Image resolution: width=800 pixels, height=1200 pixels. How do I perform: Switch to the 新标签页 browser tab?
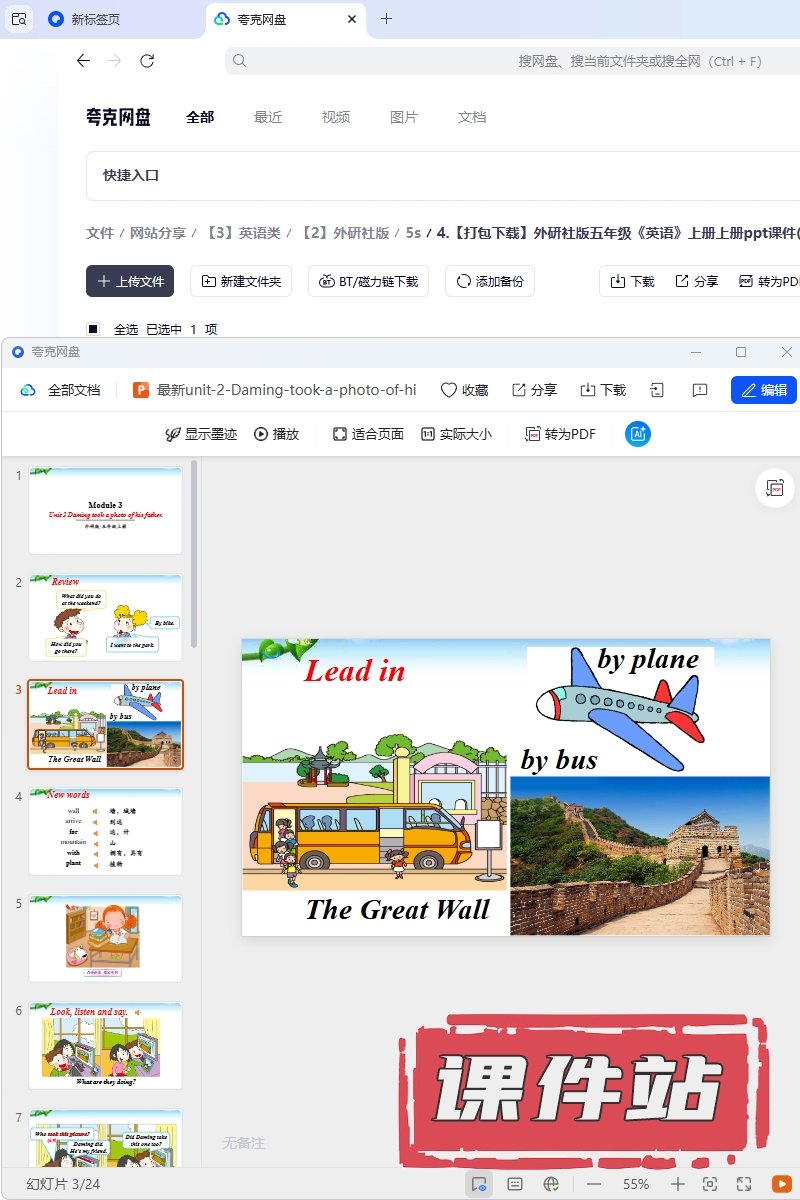pos(96,19)
